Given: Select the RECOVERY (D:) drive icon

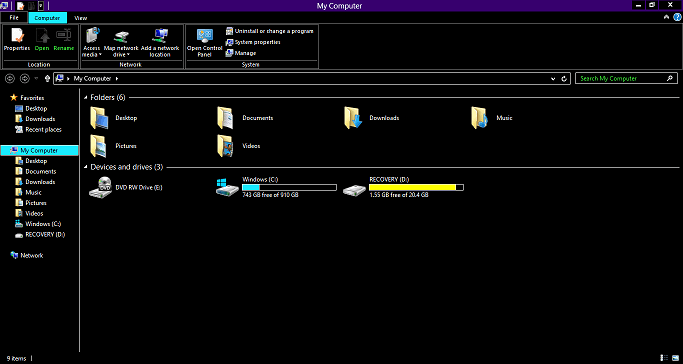Looking at the screenshot, I should coord(354,190).
